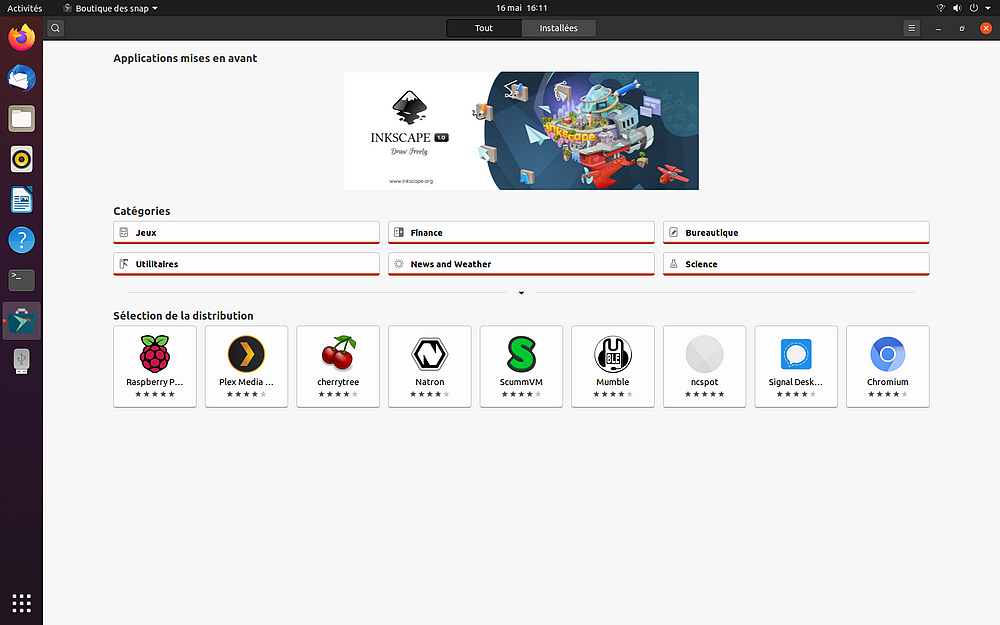This screenshot has width=1000, height=625.
Task: Click the Jeux category icon
Action: [124, 233]
